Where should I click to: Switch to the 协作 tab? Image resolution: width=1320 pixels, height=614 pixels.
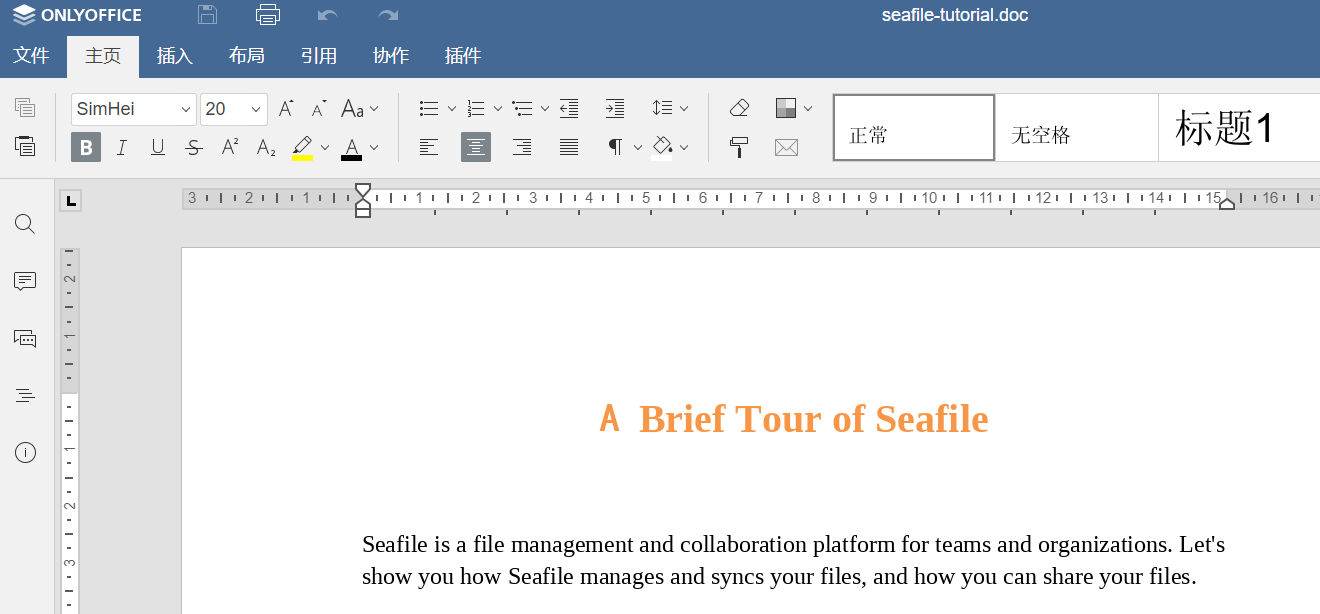click(x=391, y=56)
